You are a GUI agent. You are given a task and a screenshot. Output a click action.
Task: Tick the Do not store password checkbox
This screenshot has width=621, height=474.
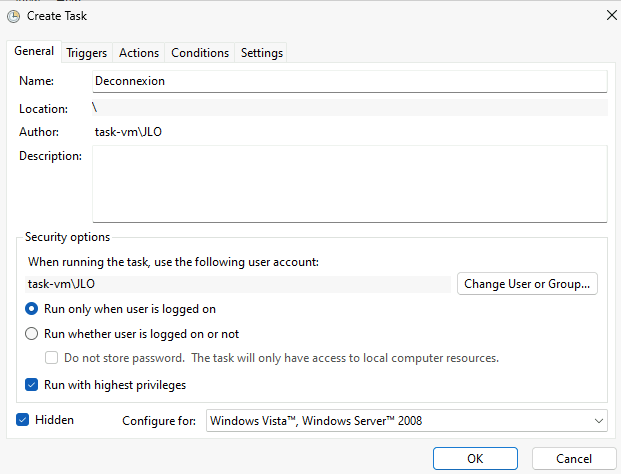coord(51,358)
